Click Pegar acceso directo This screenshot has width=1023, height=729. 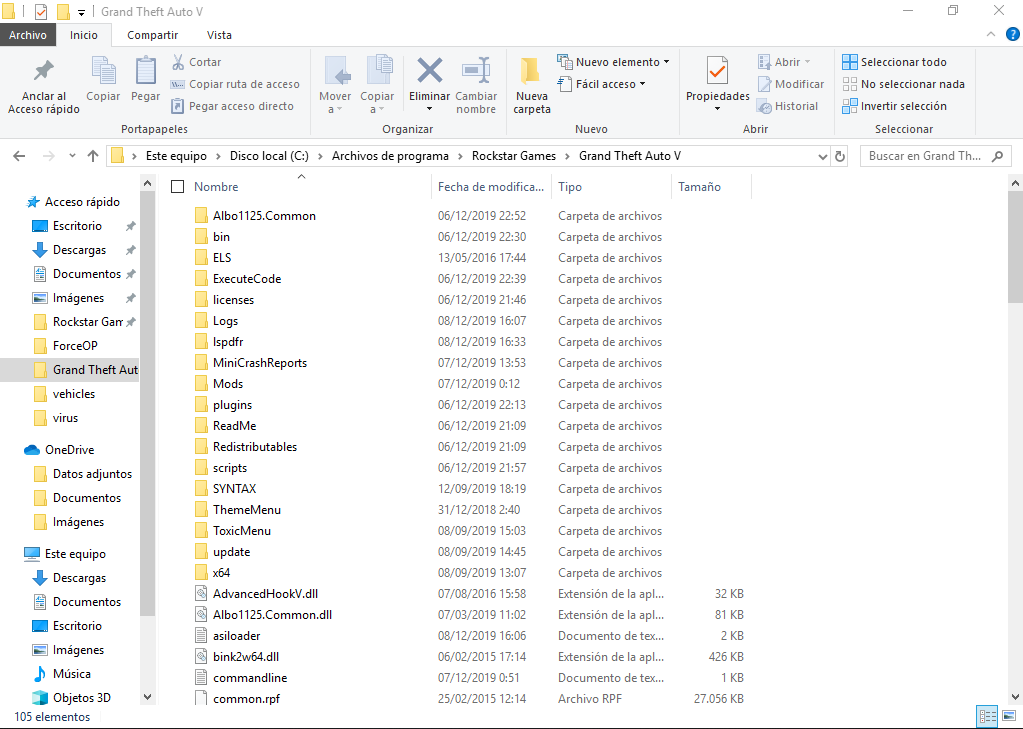(x=232, y=106)
